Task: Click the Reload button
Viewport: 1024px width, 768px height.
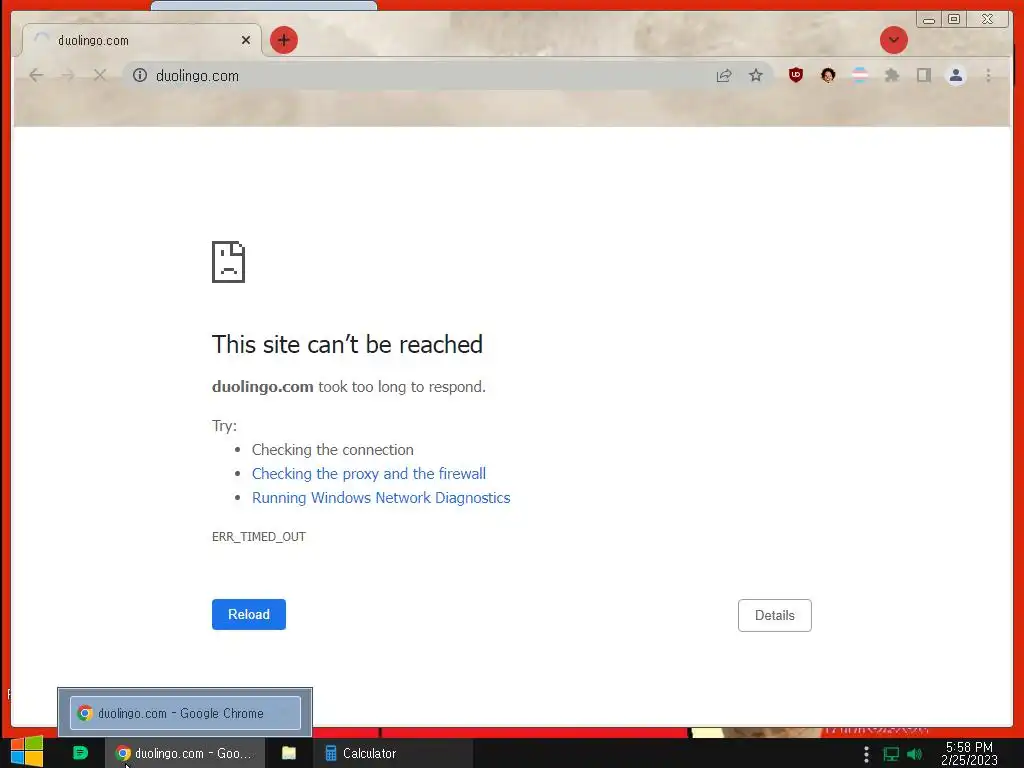Action: pyautogui.click(x=249, y=615)
